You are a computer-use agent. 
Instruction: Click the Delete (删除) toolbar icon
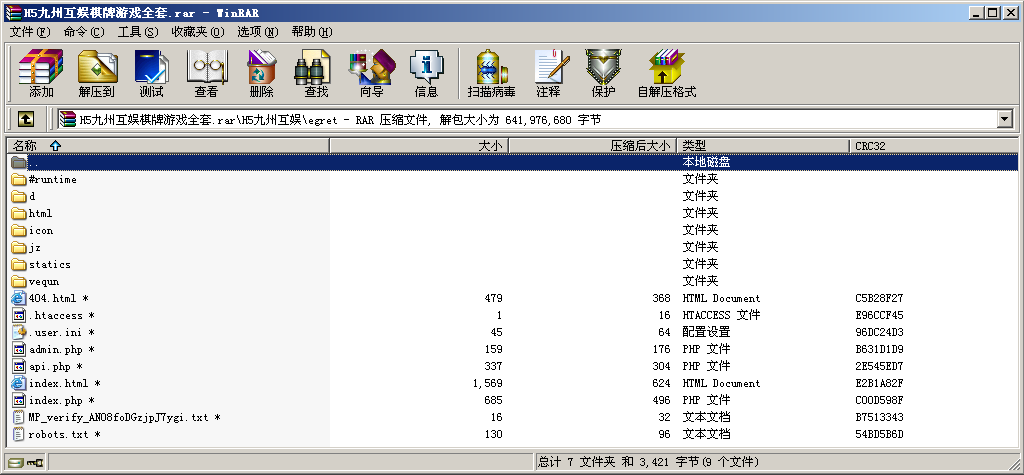[x=261, y=73]
